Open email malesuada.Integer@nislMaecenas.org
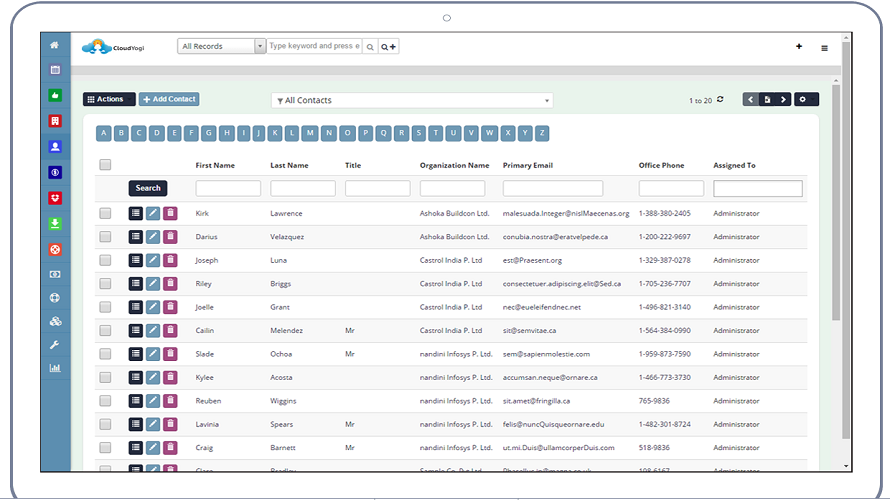The height and width of the screenshot is (500, 890). coord(566,214)
